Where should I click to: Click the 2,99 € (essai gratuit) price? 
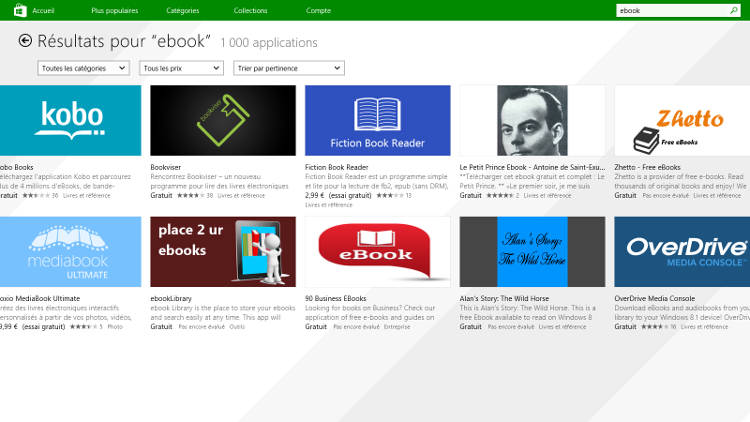pos(338,195)
